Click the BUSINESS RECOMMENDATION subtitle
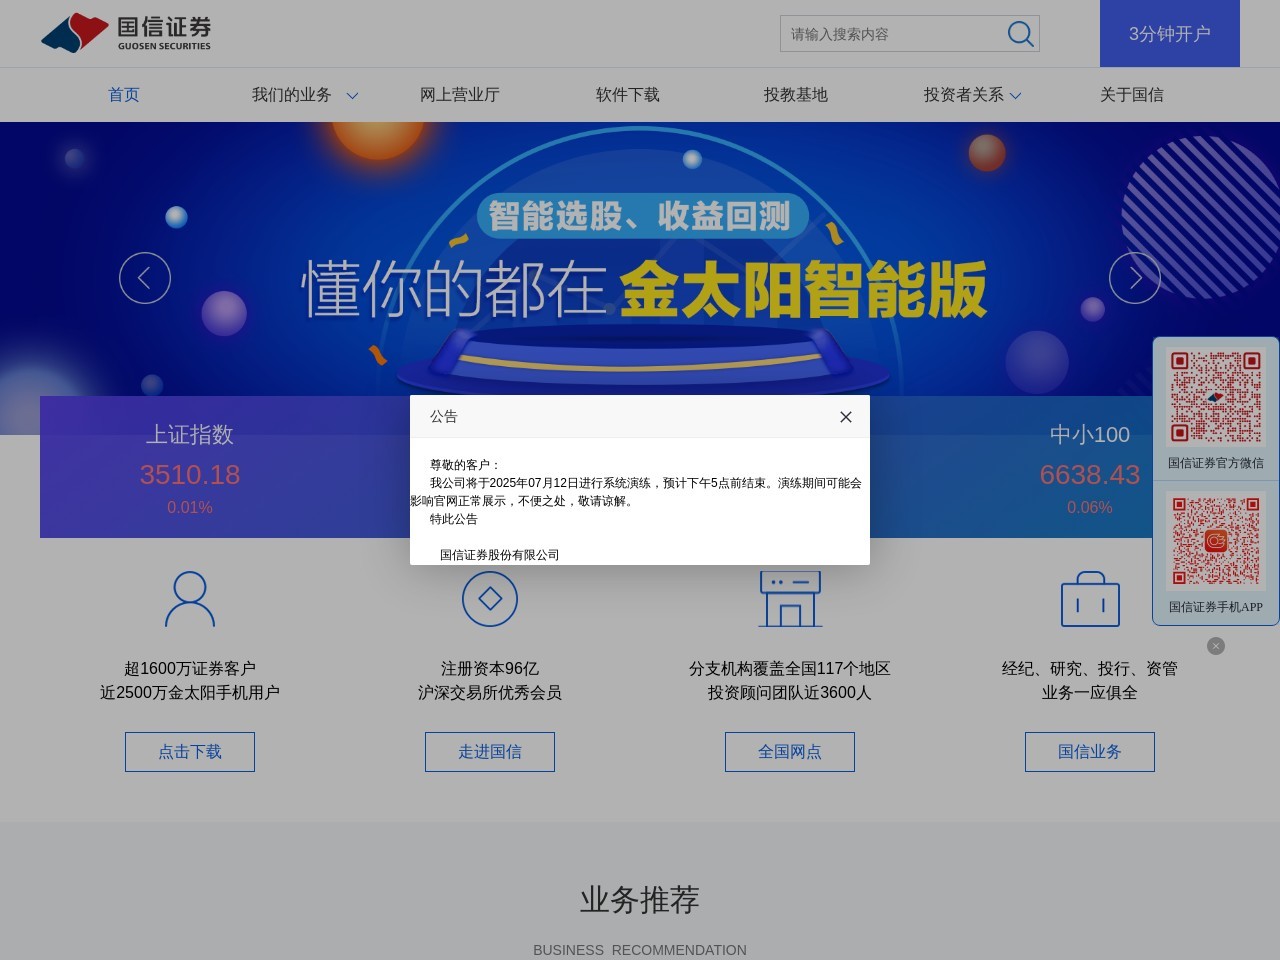 pyautogui.click(x=640, y=950)
